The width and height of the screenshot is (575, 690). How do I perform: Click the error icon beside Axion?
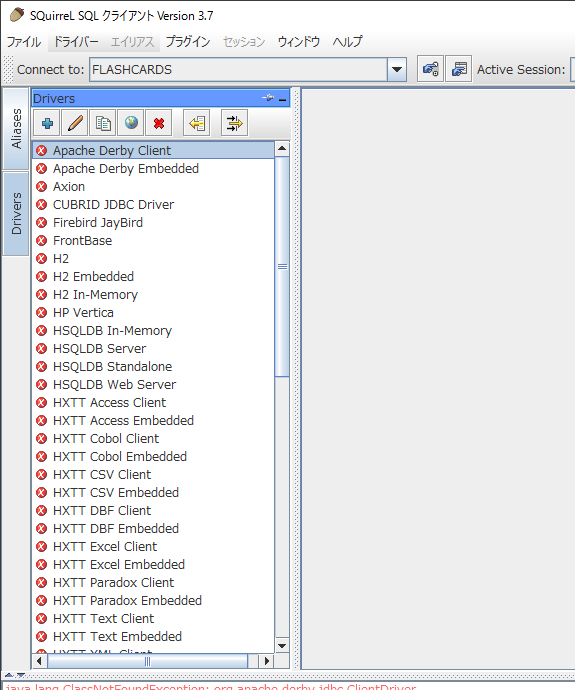pyautogui.click(x=42, y=187)
